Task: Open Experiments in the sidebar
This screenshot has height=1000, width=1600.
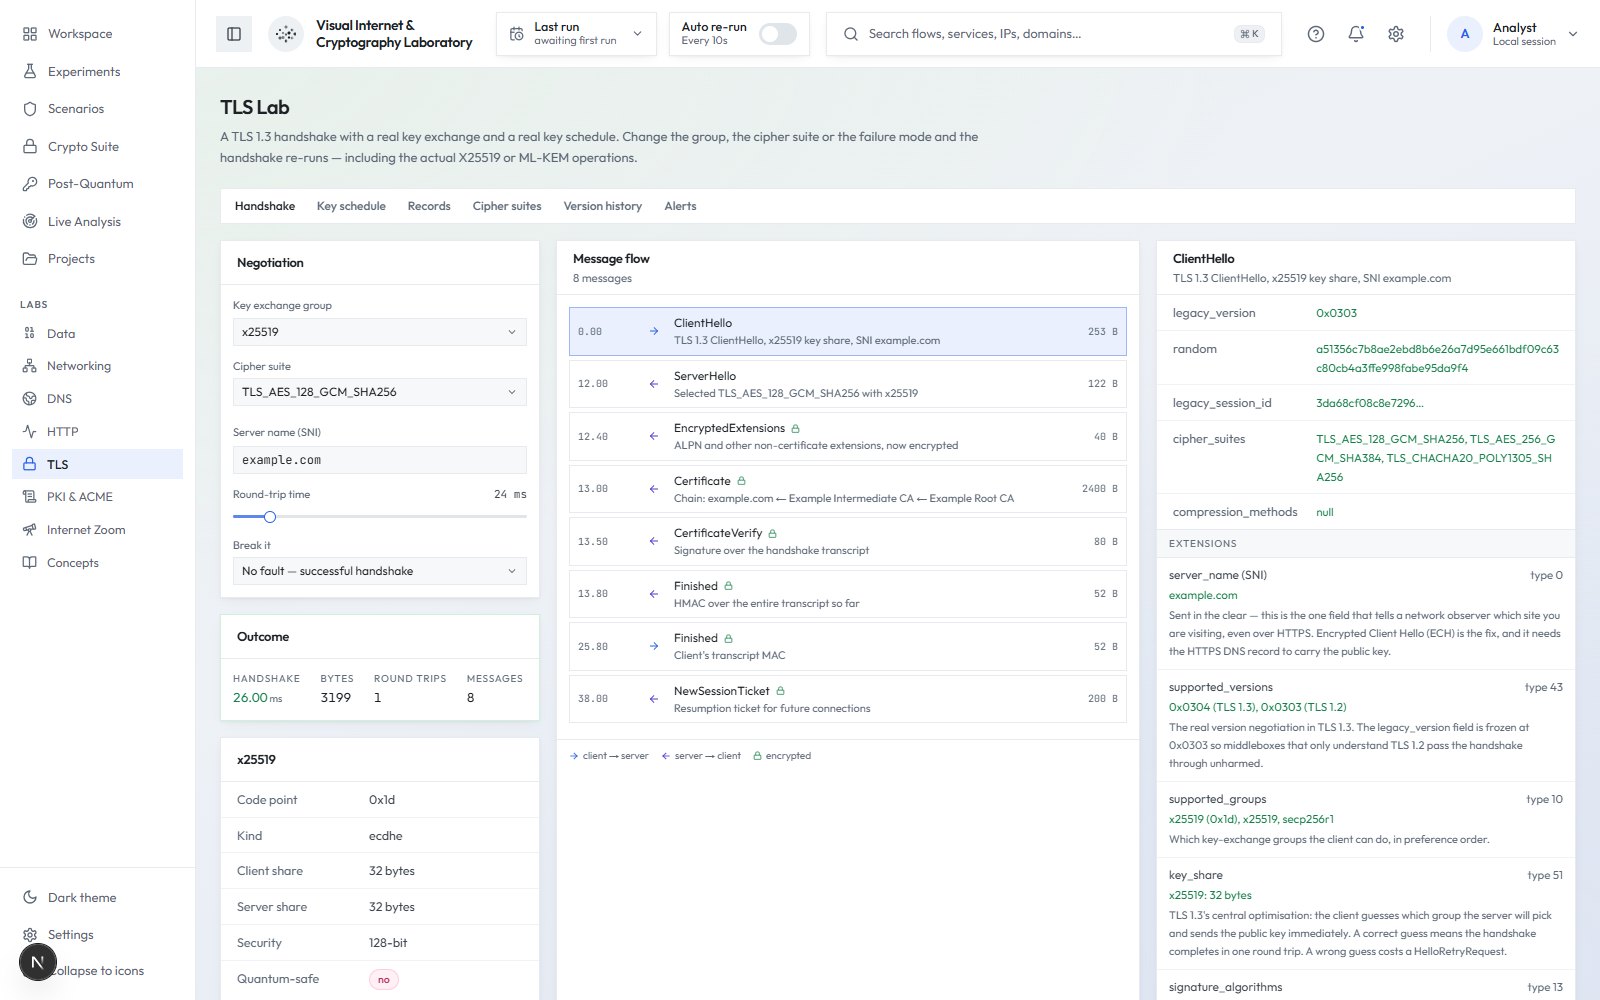Action: [x=97, y=72]
